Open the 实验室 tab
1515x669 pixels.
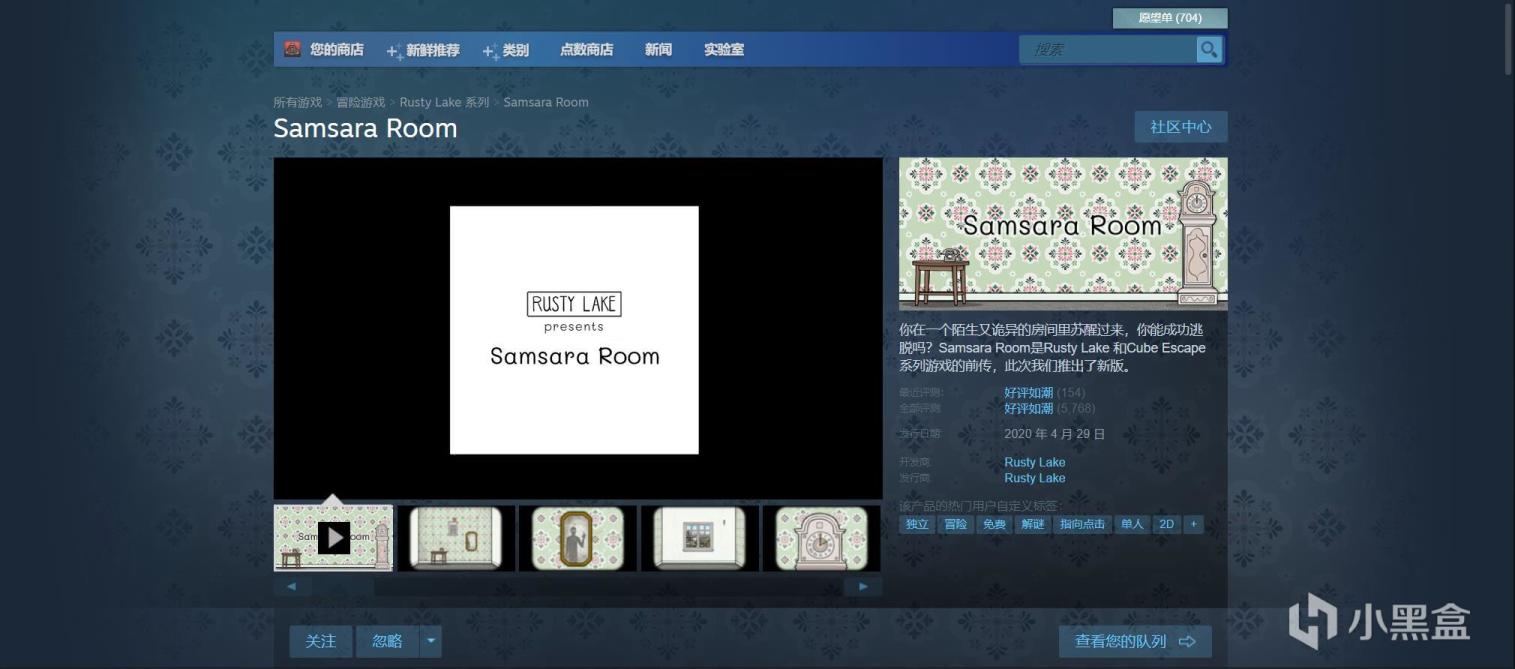724,50
